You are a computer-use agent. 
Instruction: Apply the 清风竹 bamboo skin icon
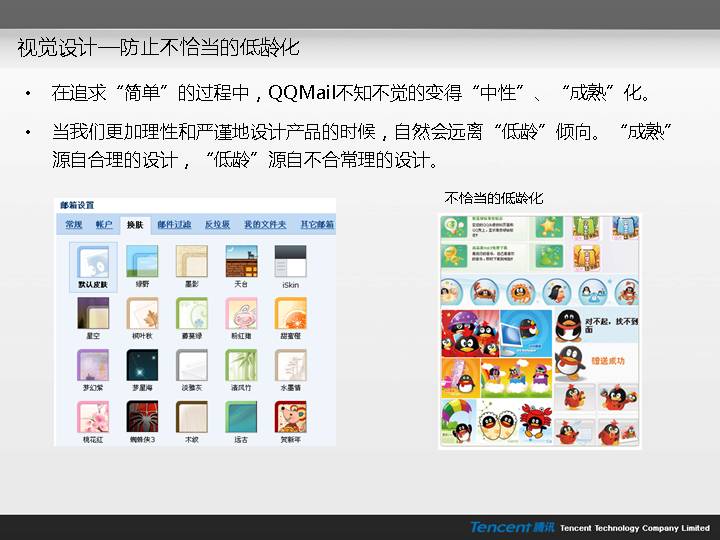pyautogui.click(x=240, y=365)
